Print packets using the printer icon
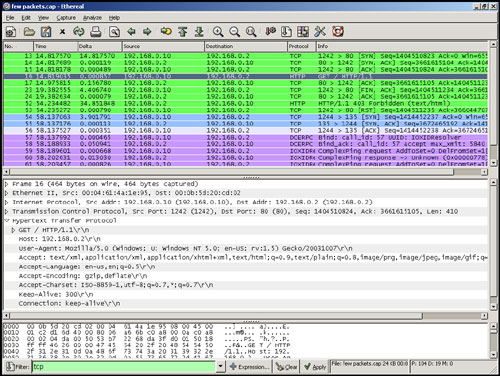The width and height of the screenshot is (500, 376). click(x=96, y=32)
